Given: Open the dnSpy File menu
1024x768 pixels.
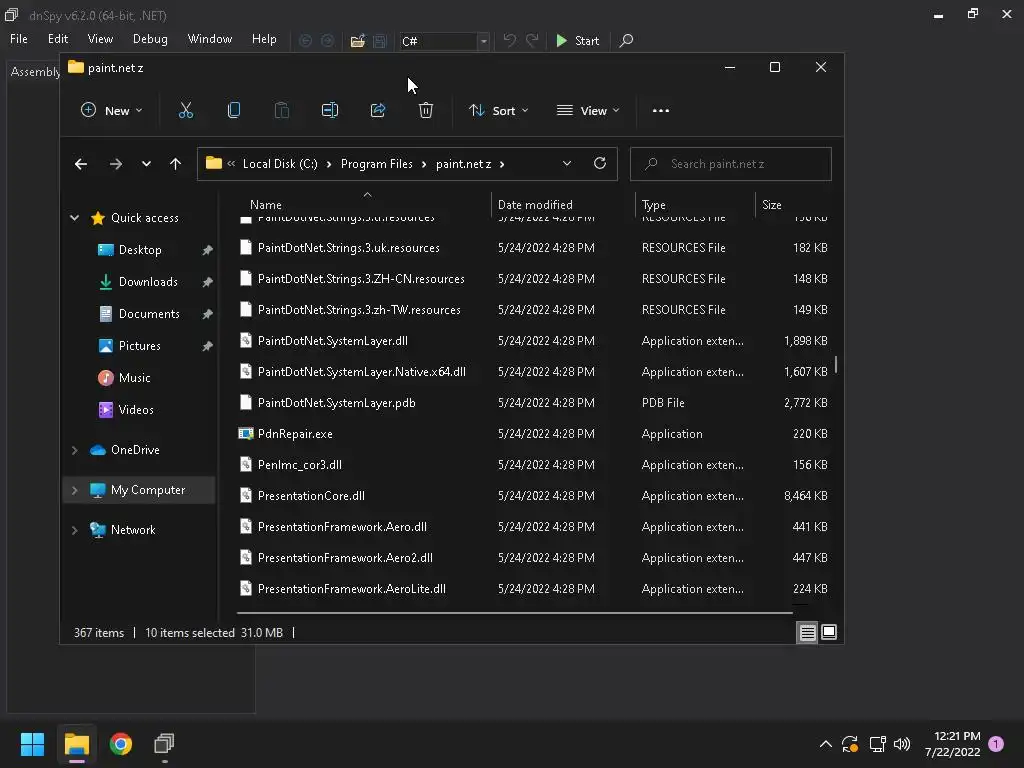Looking at the screenshot, I should (x=19, y=39).
